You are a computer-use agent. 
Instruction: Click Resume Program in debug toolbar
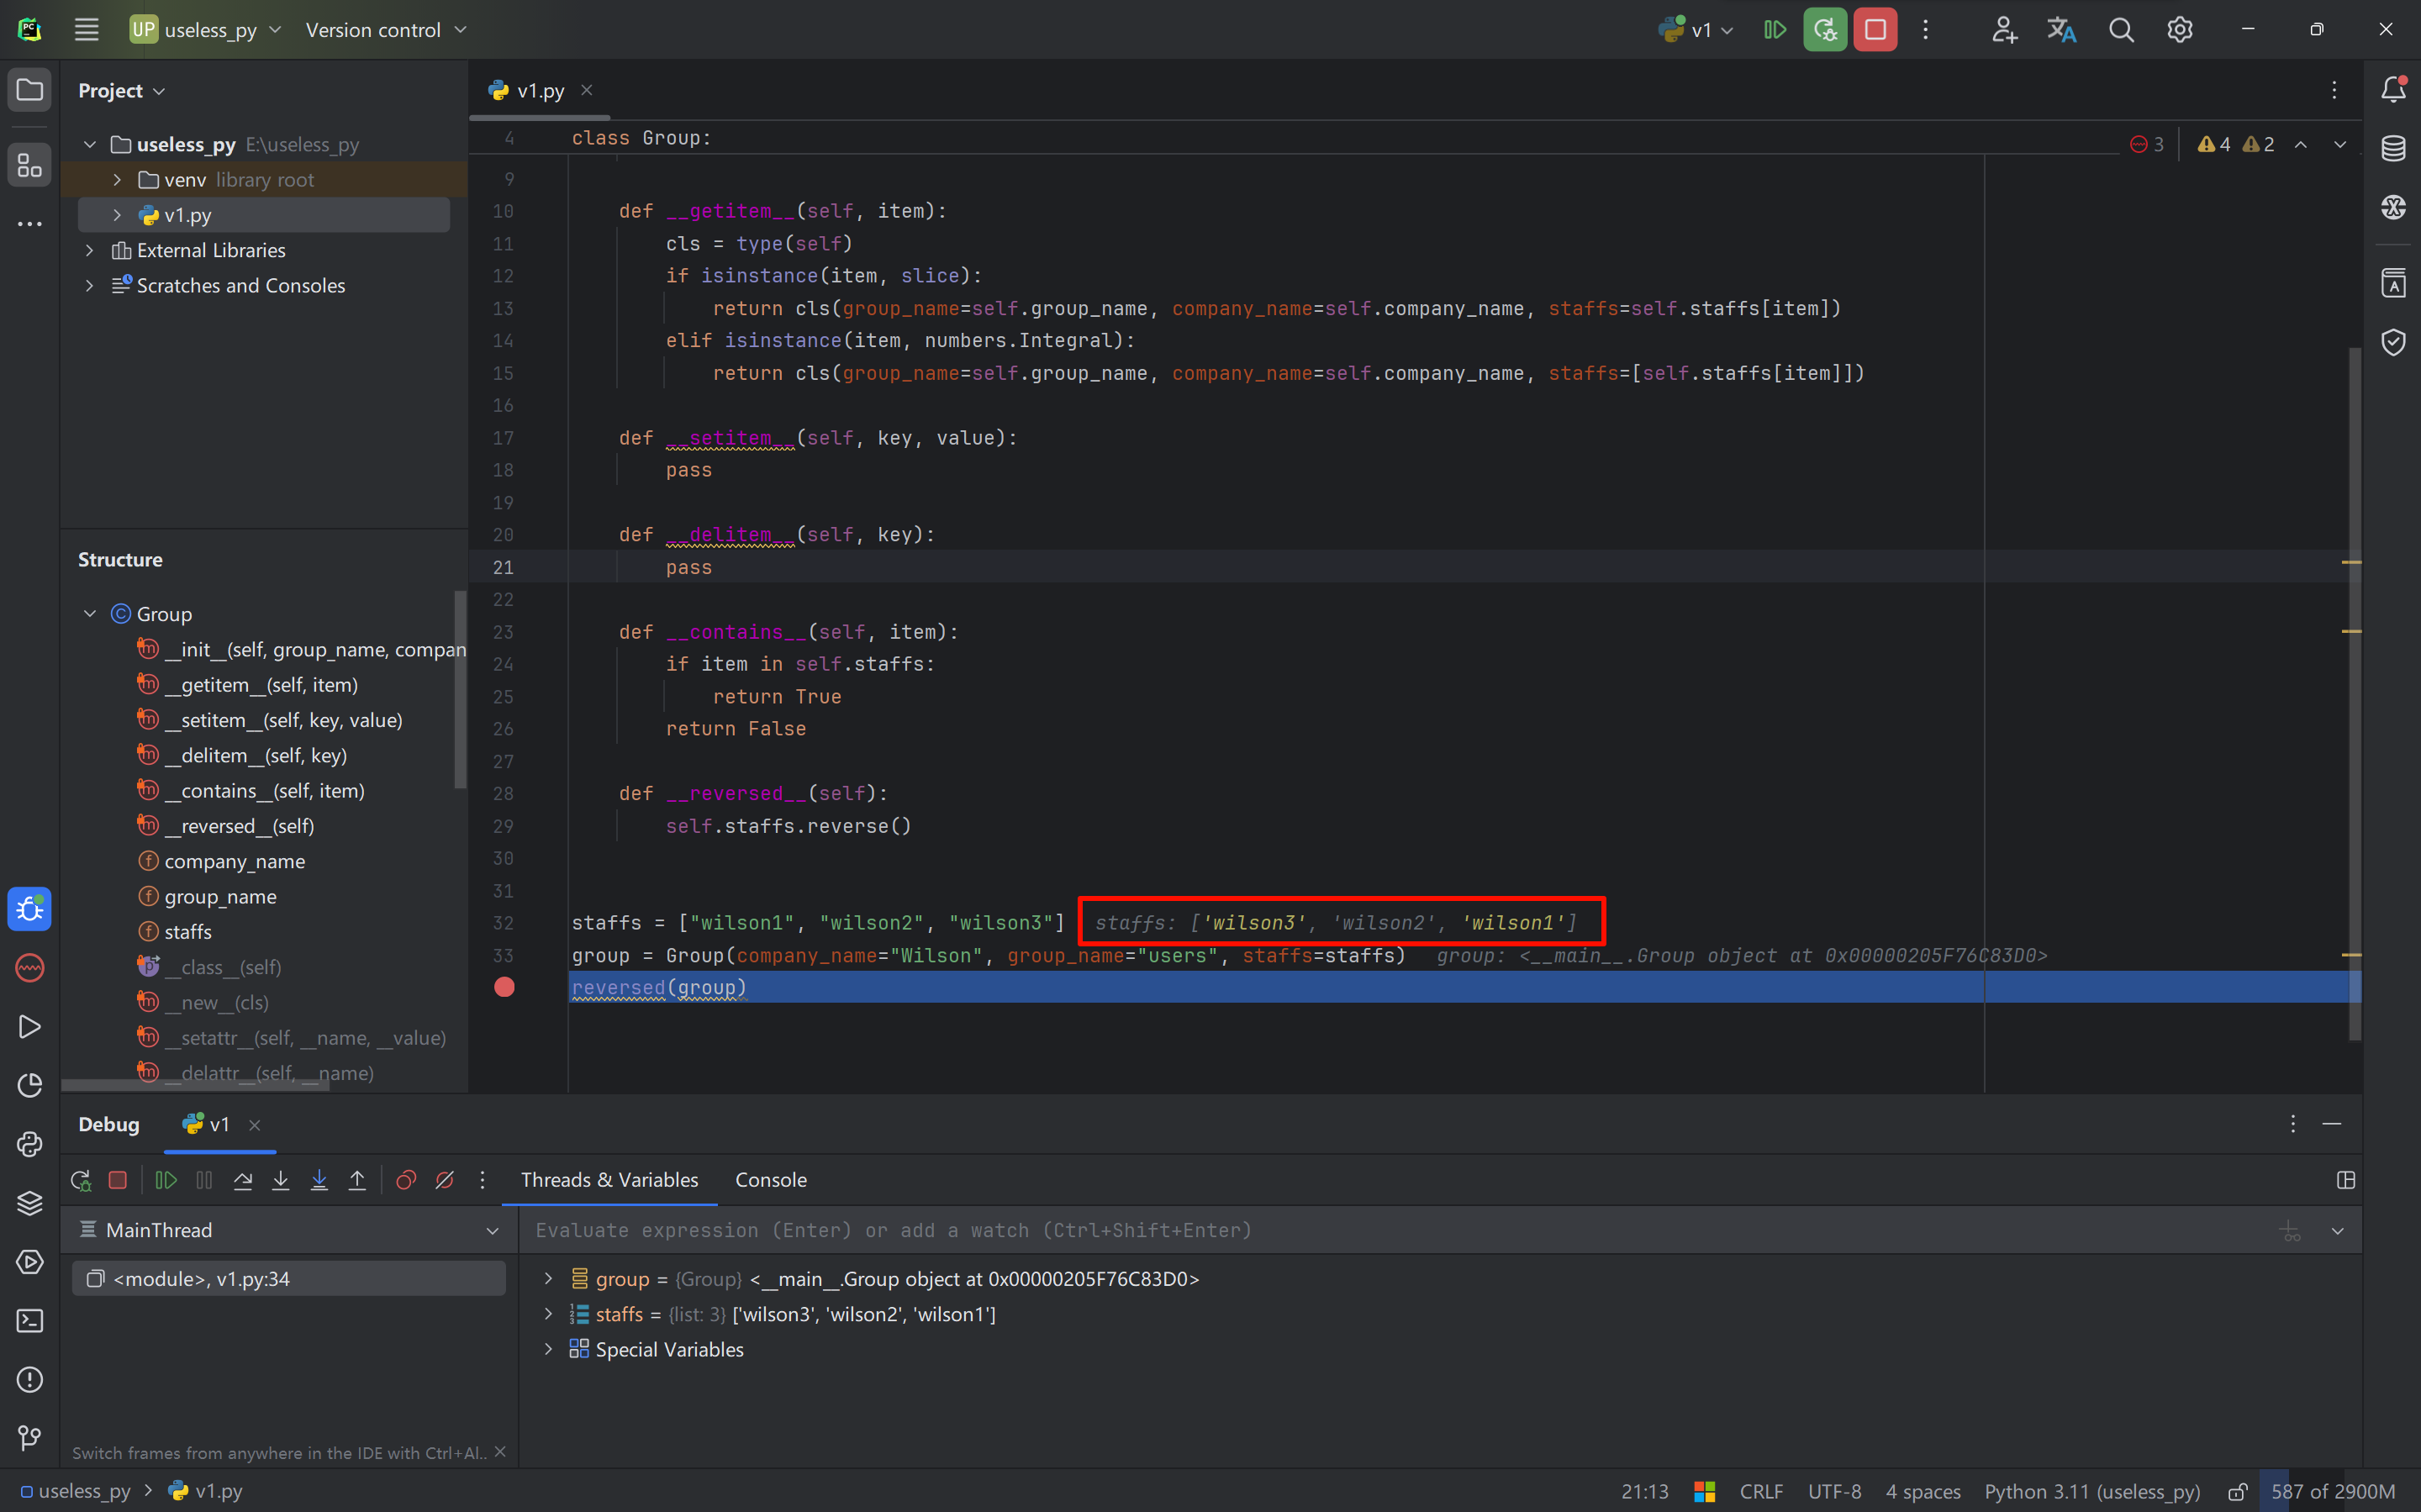(x=166, y=1180)
